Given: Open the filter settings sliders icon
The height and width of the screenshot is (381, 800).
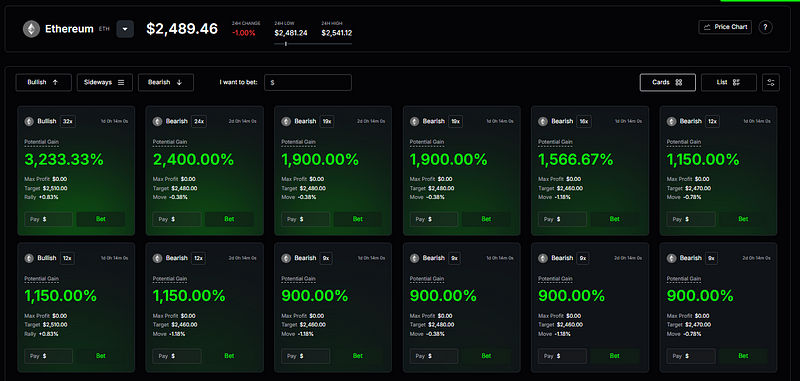Looking at the screenshot, I should pos(770,82).
